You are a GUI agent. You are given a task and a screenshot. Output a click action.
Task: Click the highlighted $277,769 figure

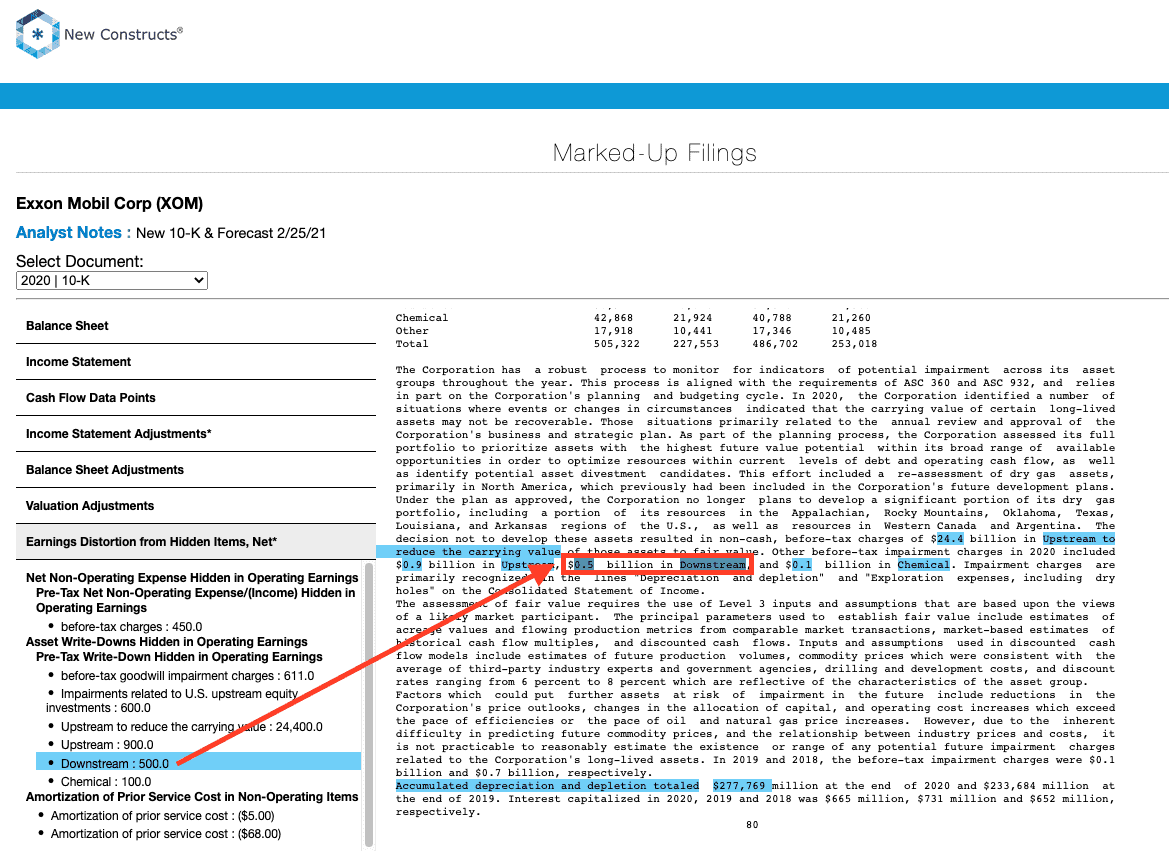coord(742,785)
